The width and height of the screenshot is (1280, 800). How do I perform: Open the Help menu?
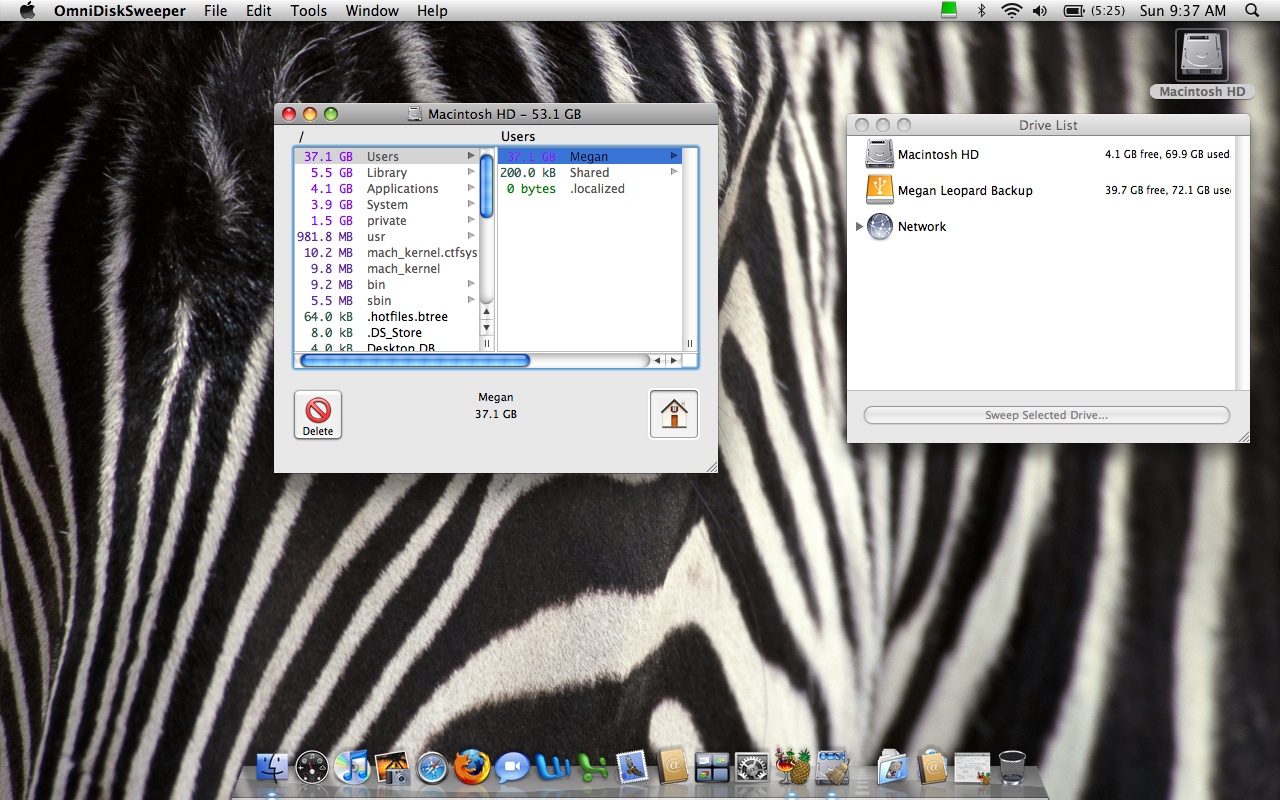pos(432,11)
